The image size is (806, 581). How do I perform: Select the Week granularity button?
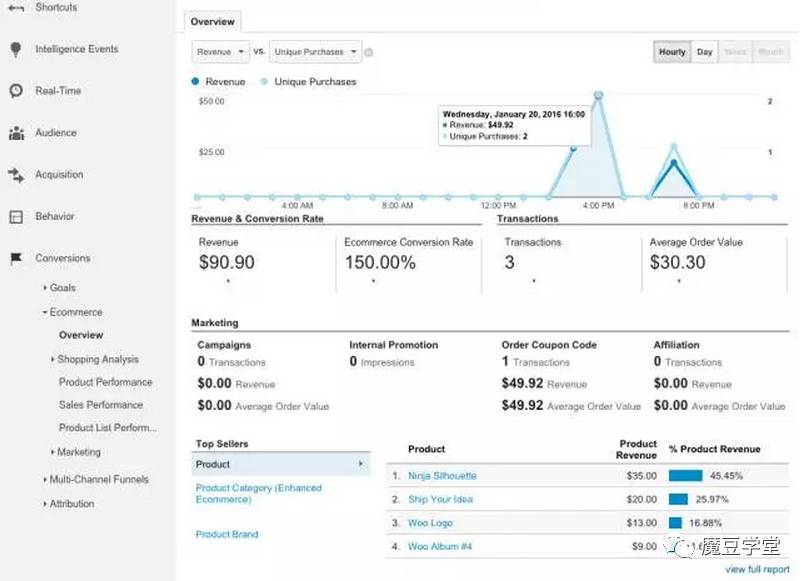tap(735, 52)
